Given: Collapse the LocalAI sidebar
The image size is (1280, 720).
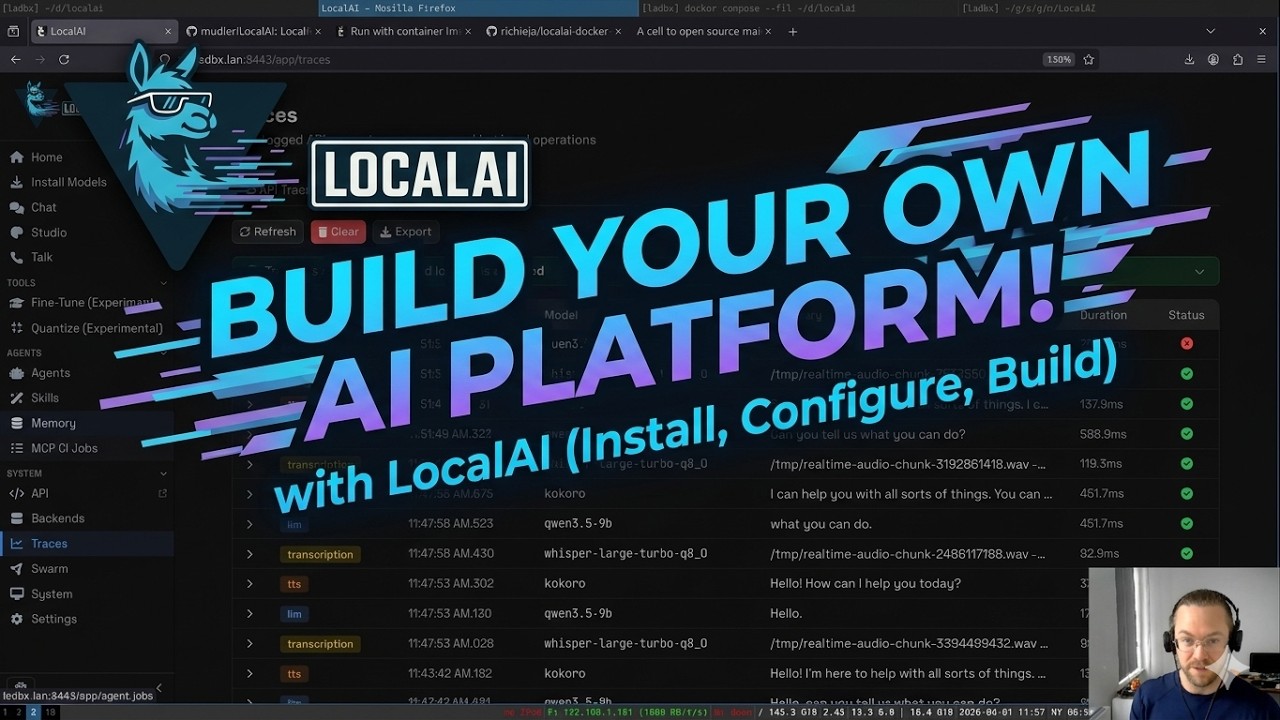Looking at the screenshot, I should pyautogui.click(x=159, y=688).
